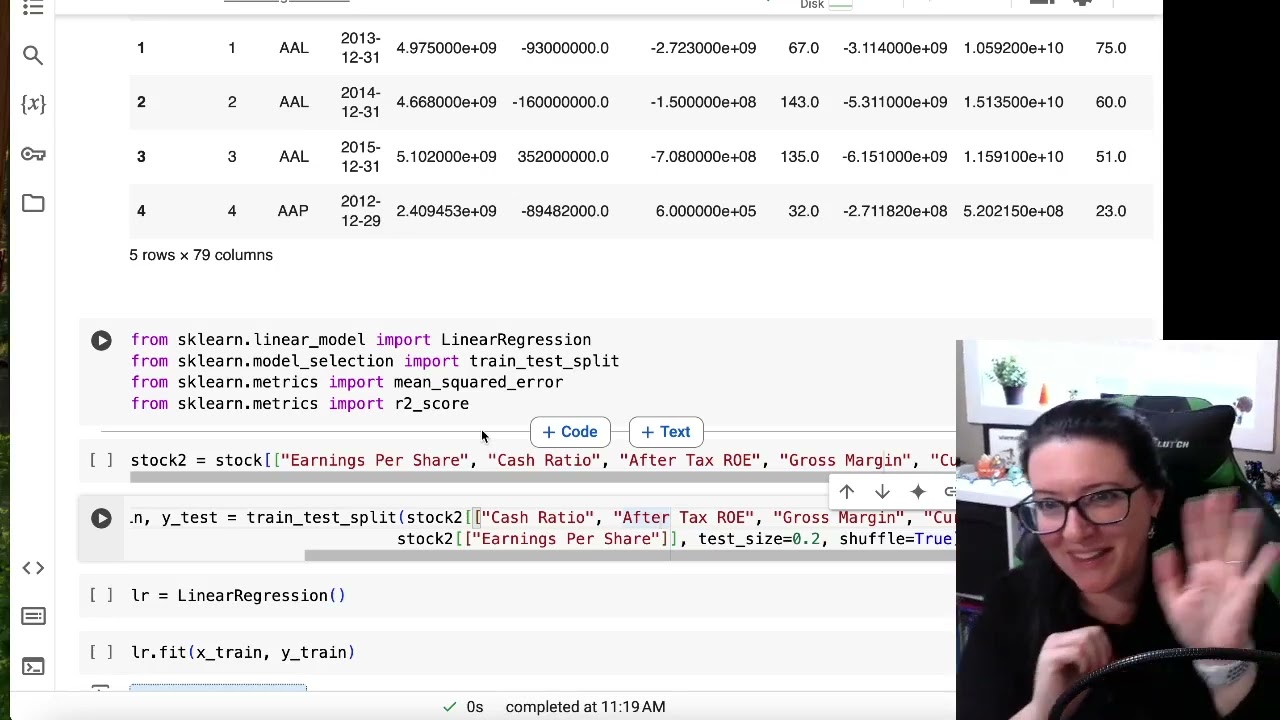Click the 1.513500e+10 table value
The width and height of the screenshot is (1280, 720).
[1013, 102]
